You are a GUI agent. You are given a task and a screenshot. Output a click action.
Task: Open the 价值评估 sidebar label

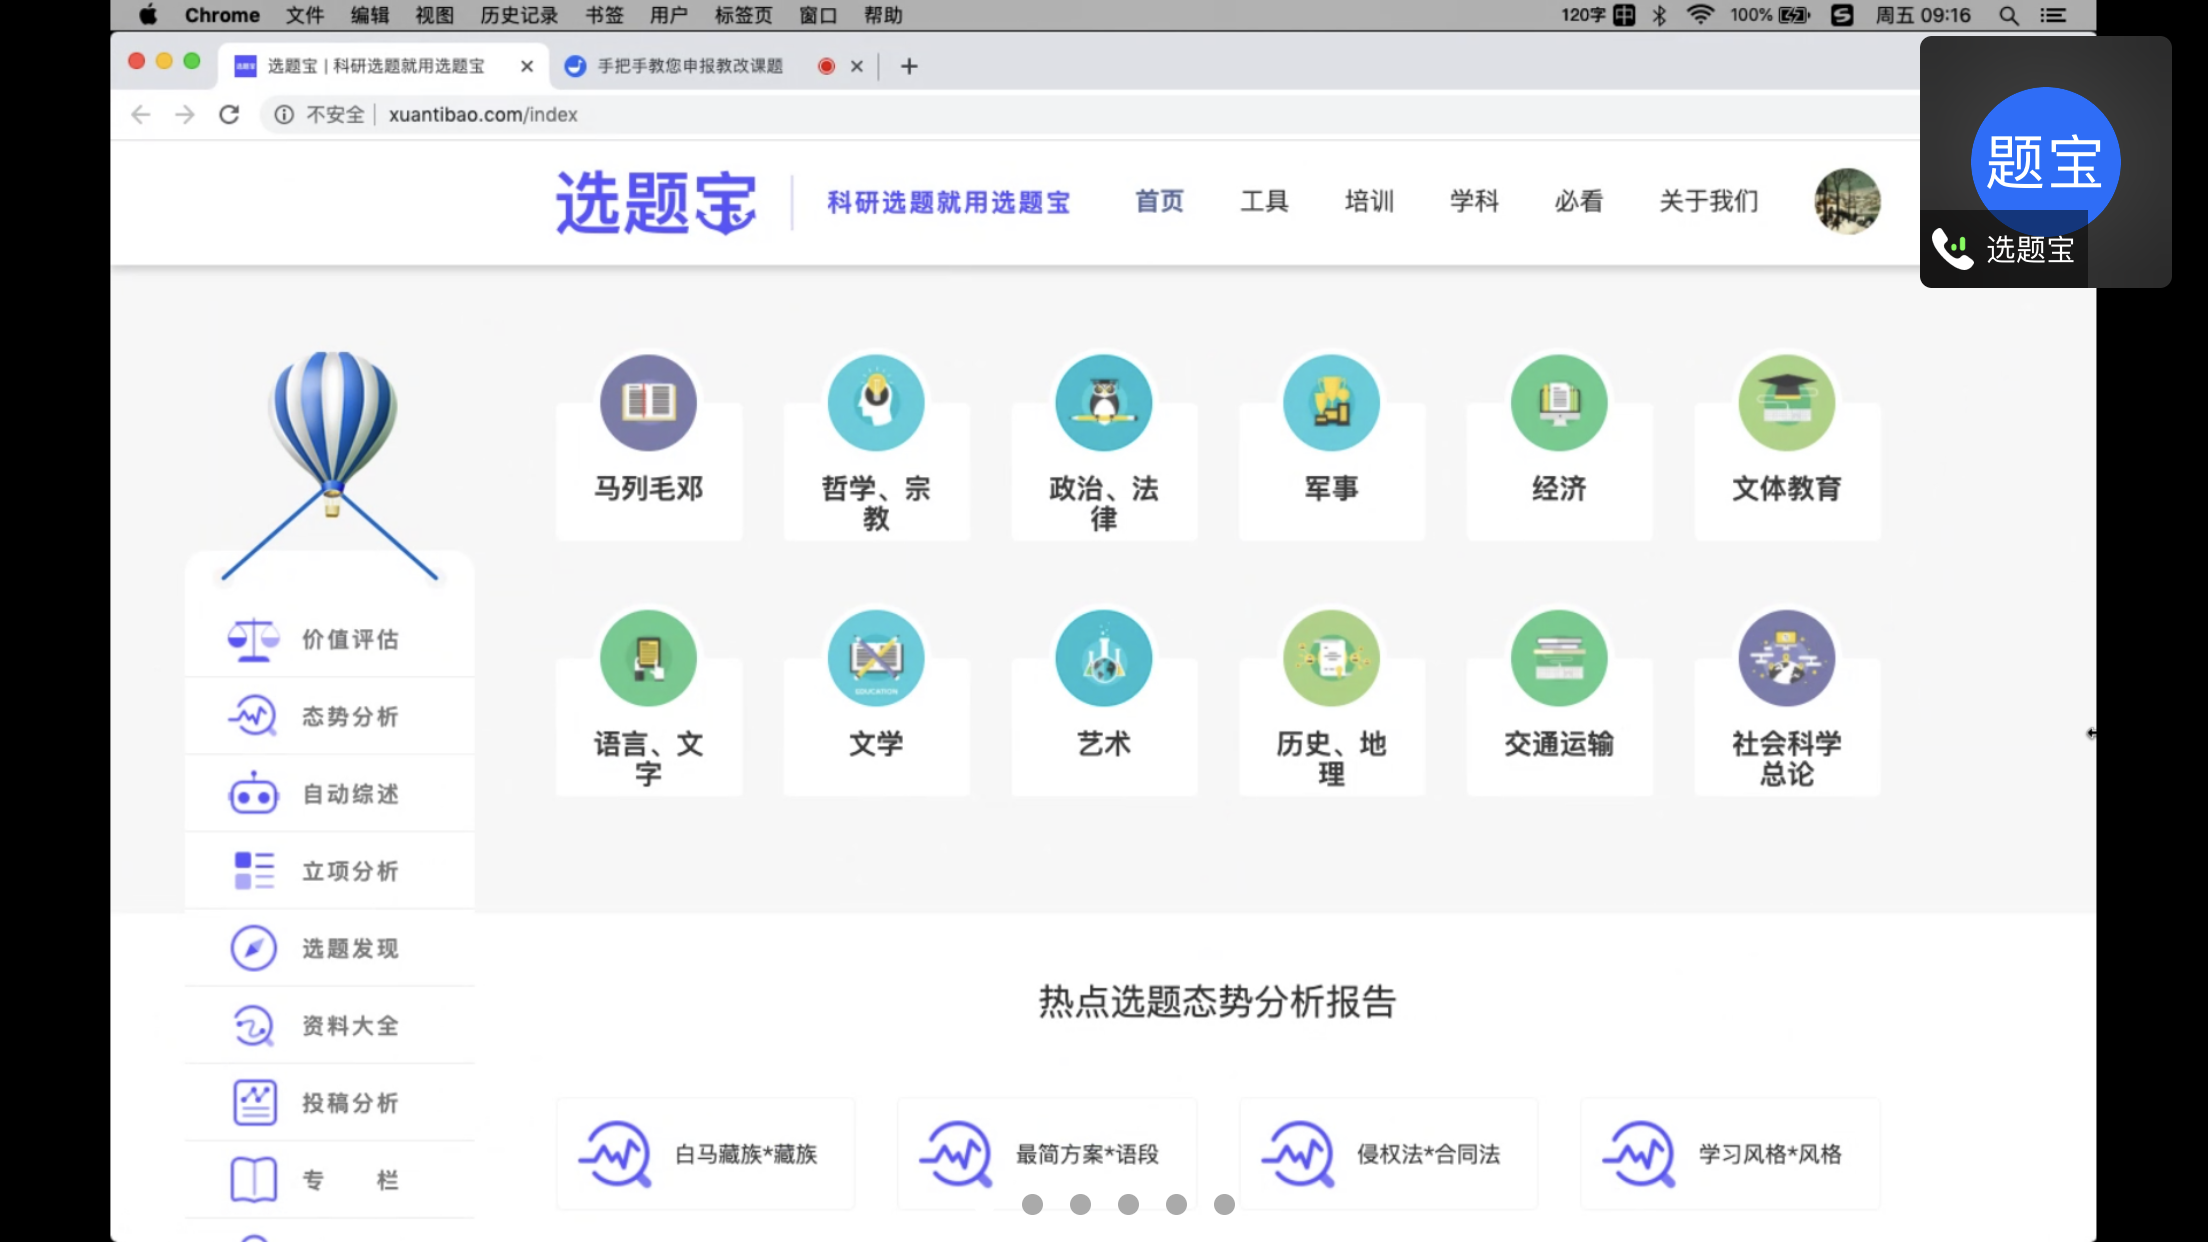[350, 639]
